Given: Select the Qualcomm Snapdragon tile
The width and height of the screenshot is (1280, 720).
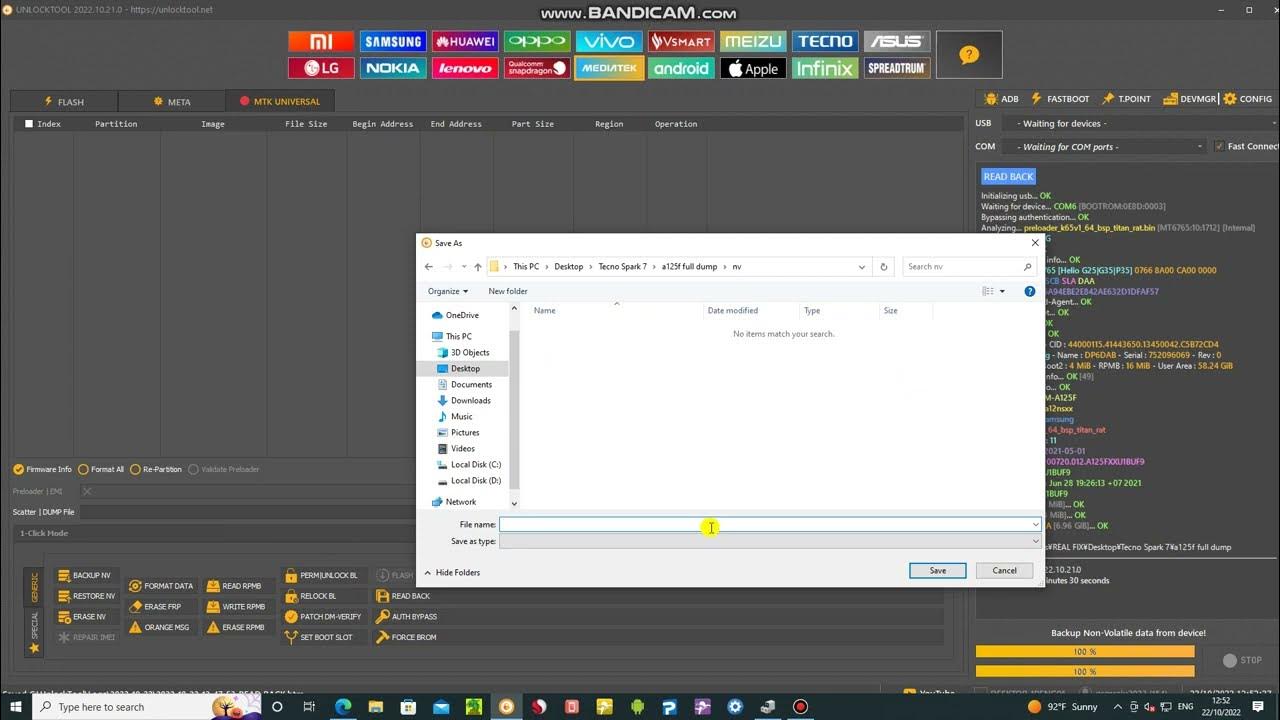Looking at the screenshot, I should click(x=537, y=68).
